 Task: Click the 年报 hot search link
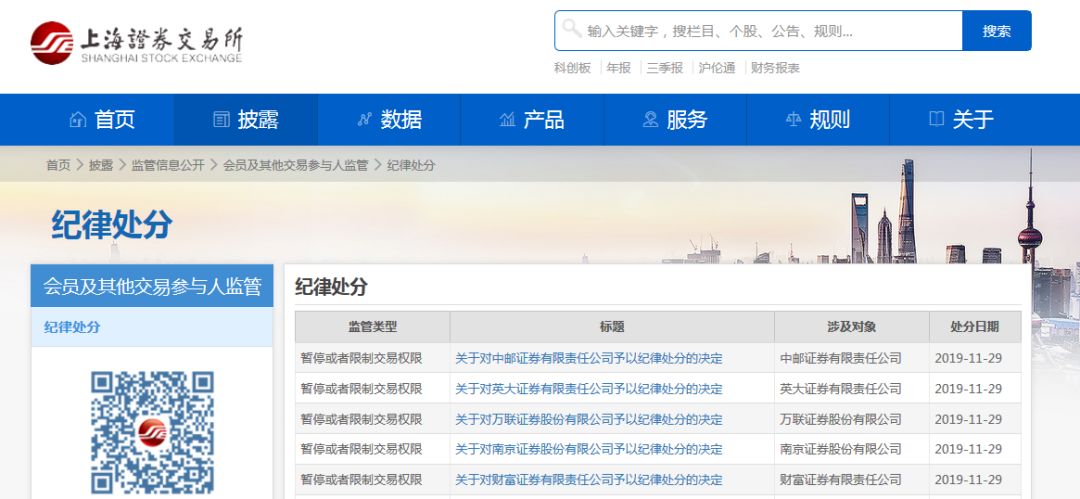[619, 68]
